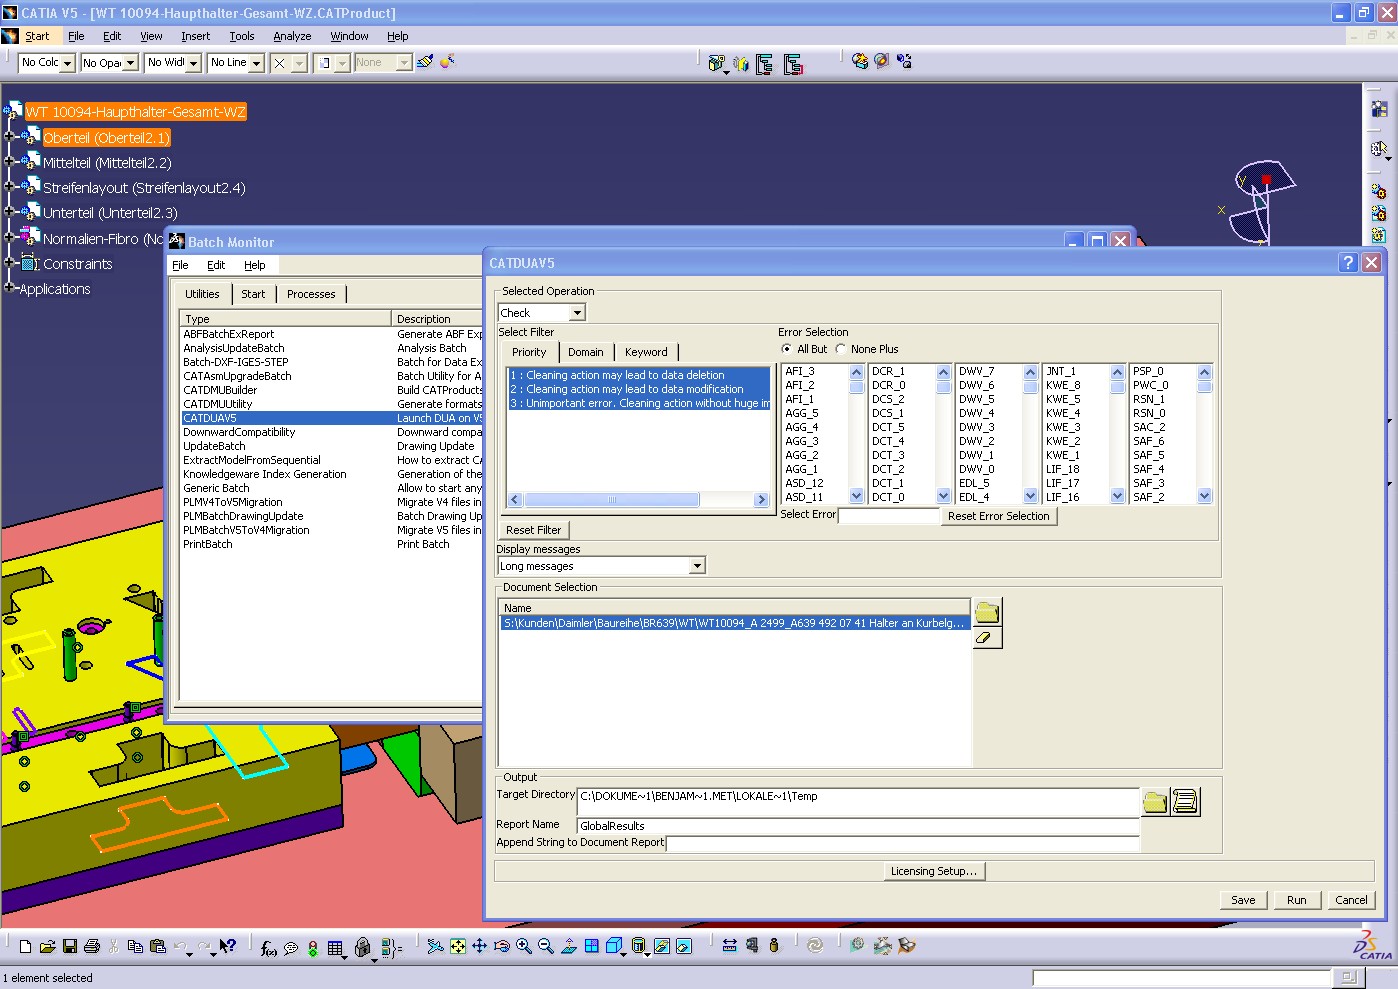Select the PrintBatch utility row

click(208, 544)
